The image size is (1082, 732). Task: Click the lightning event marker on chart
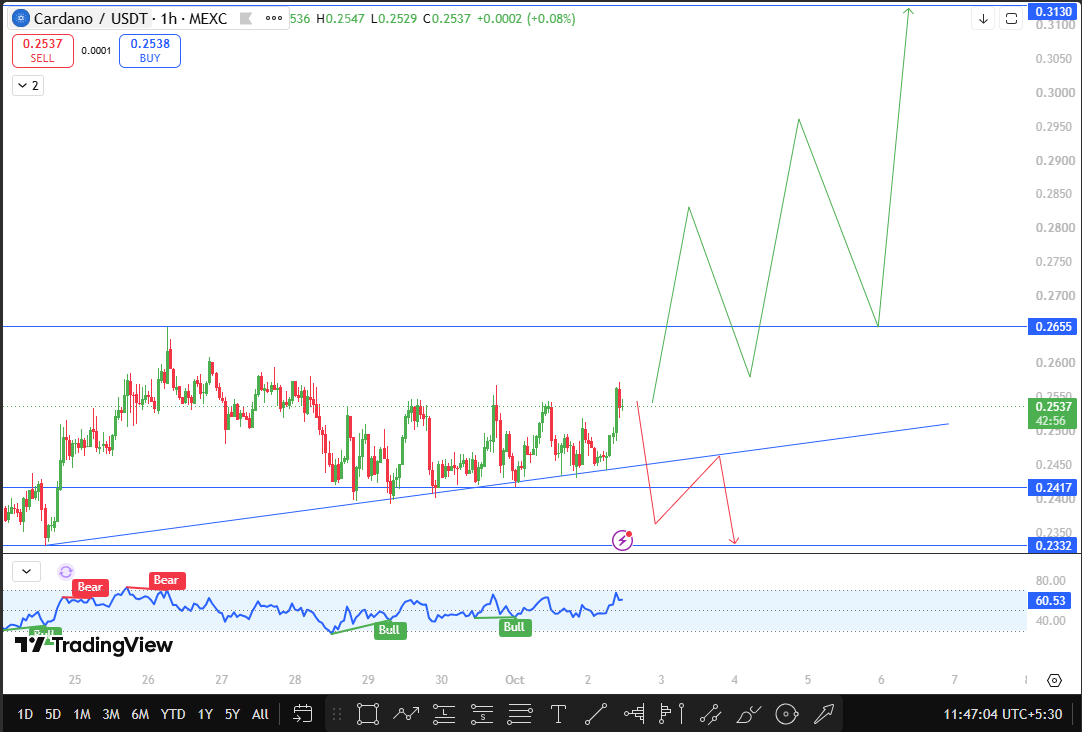pos(622,540)
